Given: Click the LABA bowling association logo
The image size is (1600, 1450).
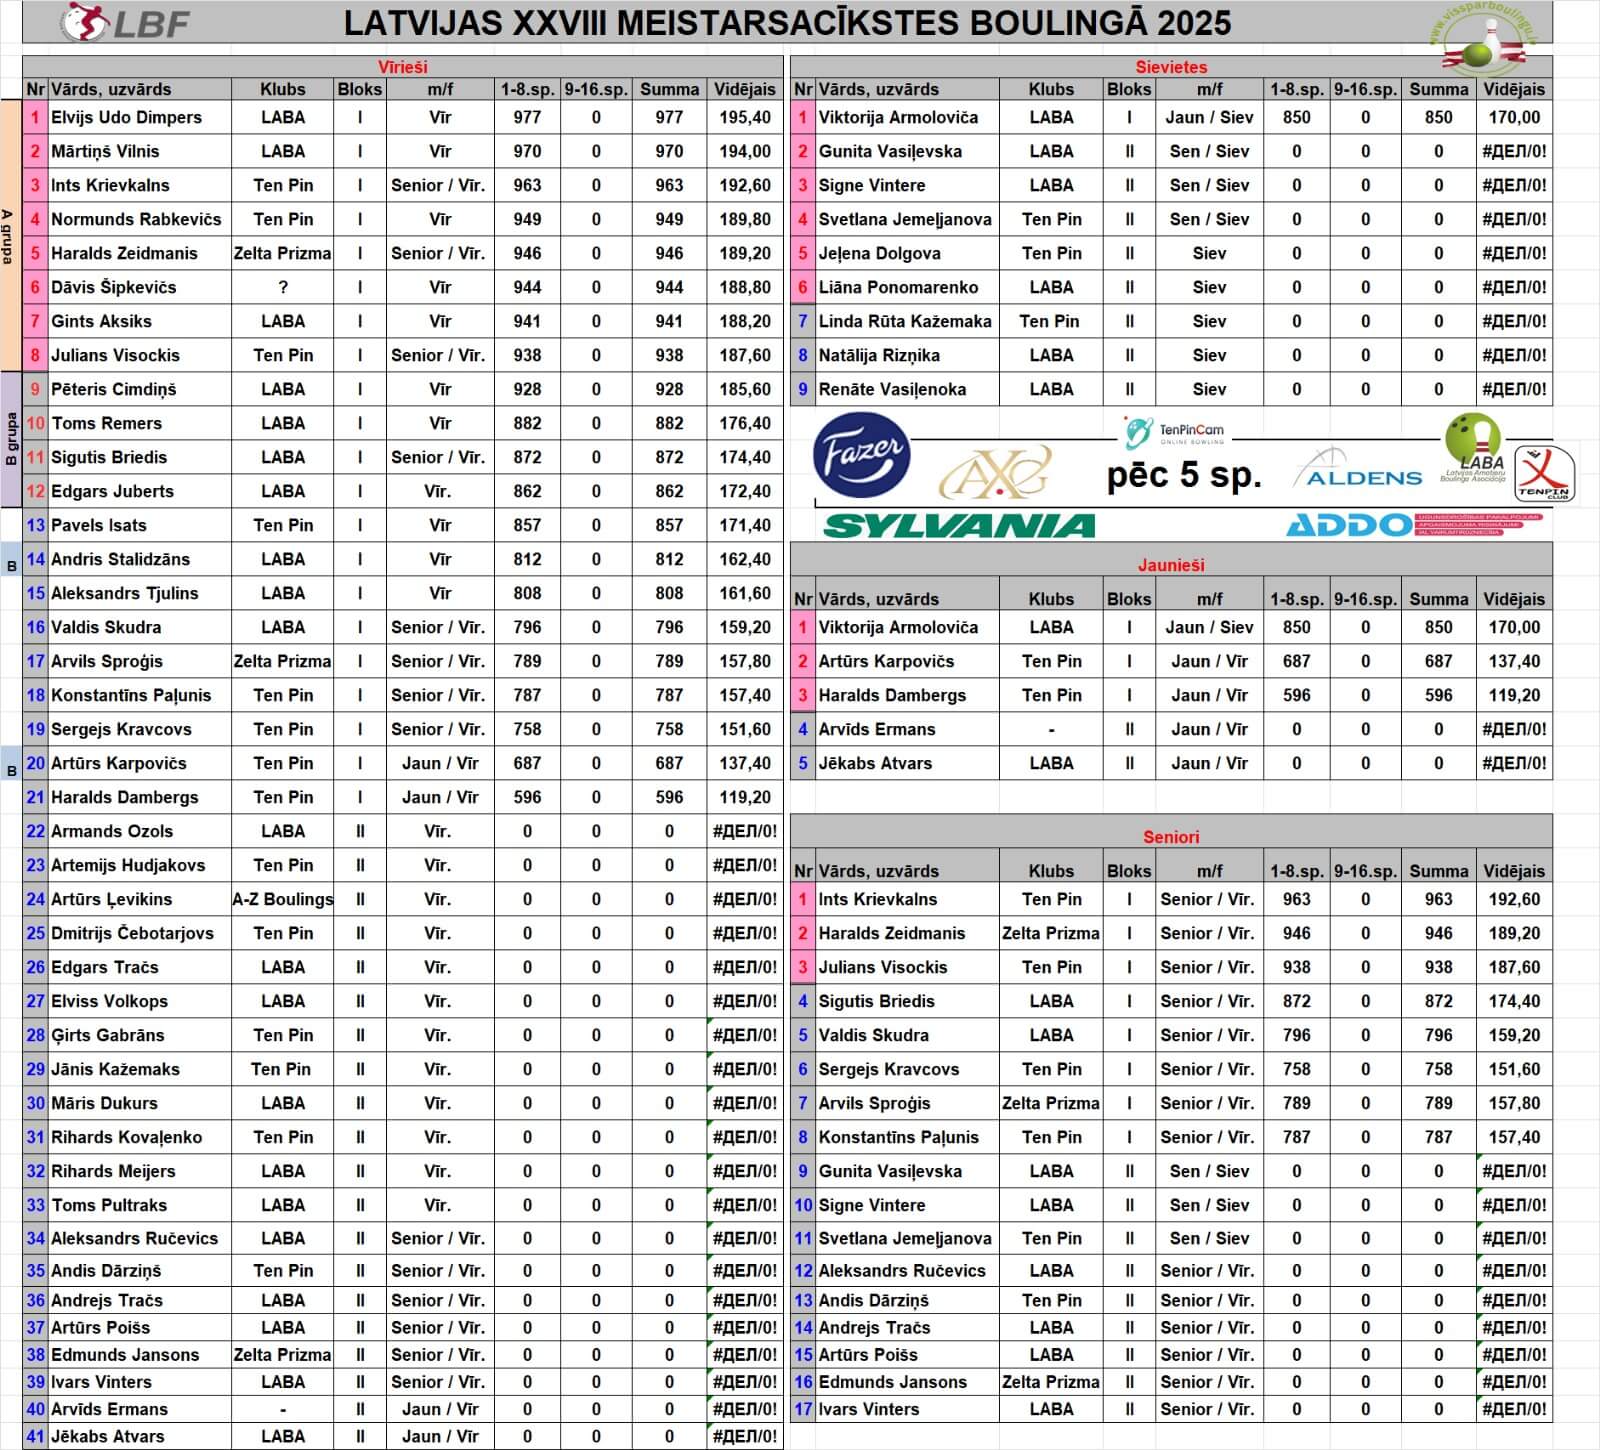Looking at the screenshot, I should pos(1473,449).
